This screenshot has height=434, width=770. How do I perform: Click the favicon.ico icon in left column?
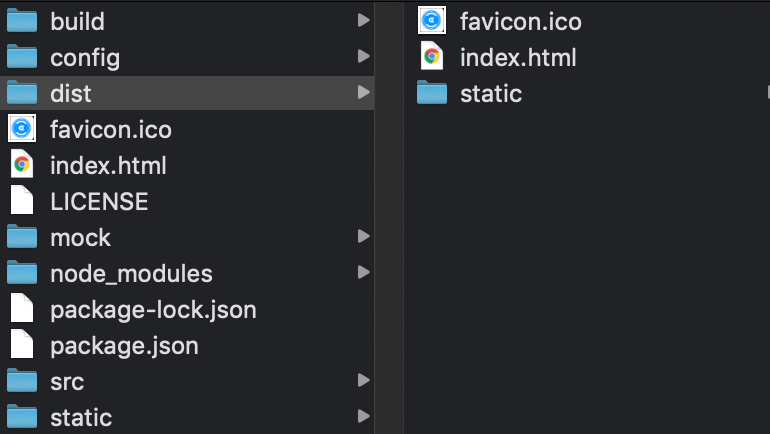(22, 129)
